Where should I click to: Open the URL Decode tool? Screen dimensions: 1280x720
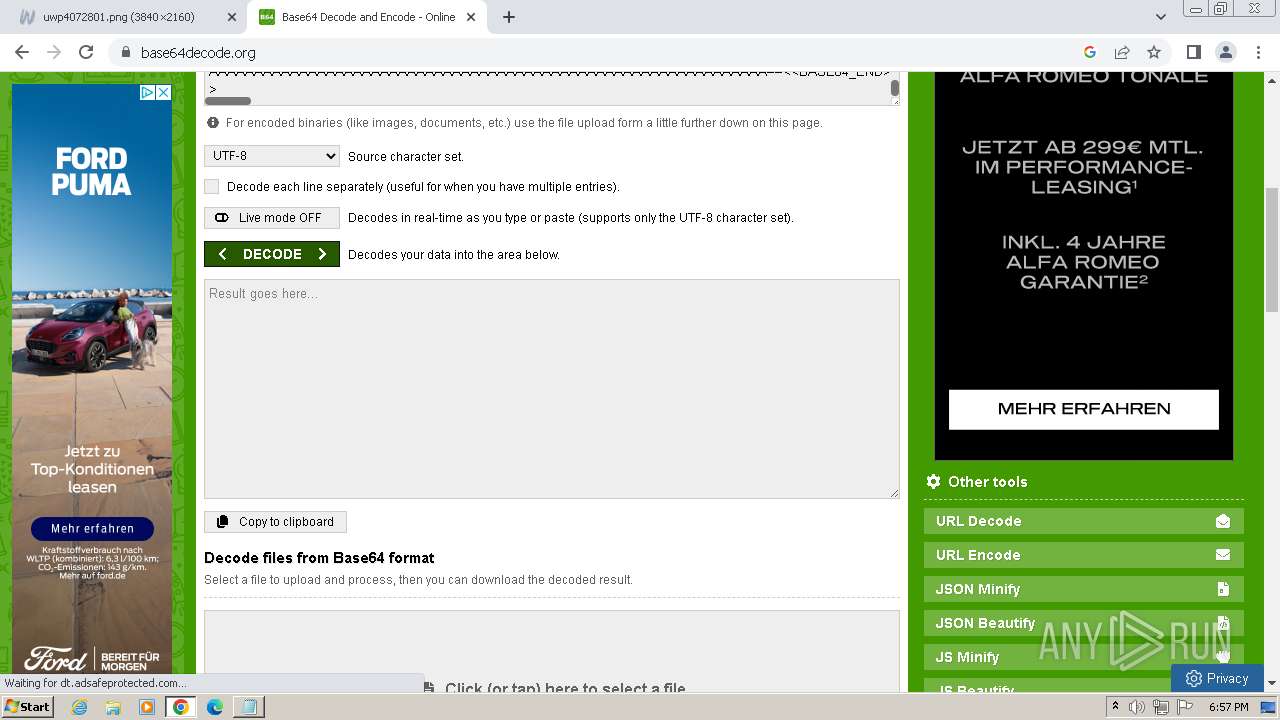point(1084,521)
